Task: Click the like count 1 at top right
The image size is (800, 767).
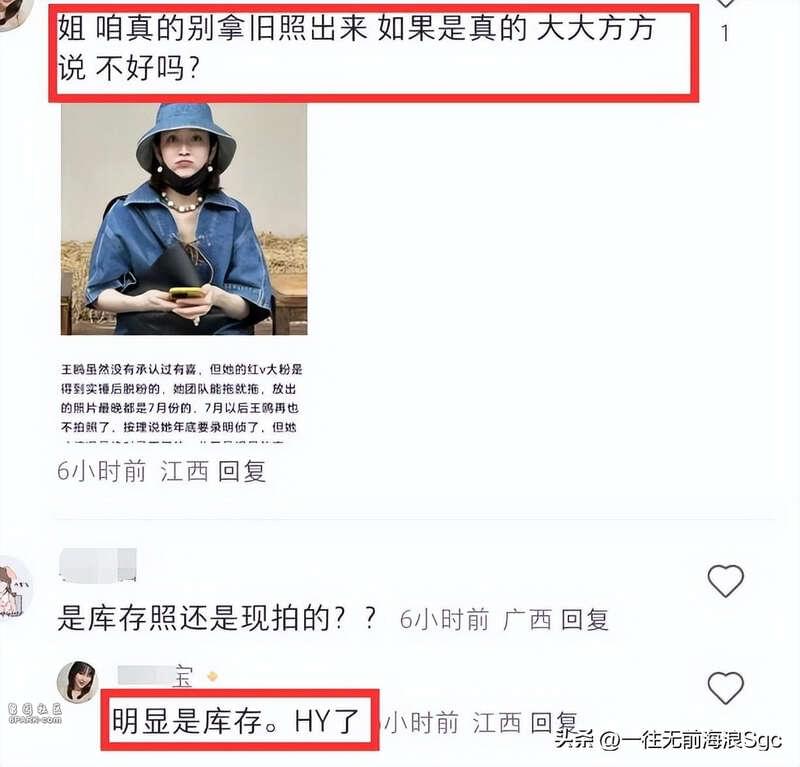Action: pos(724,33)
